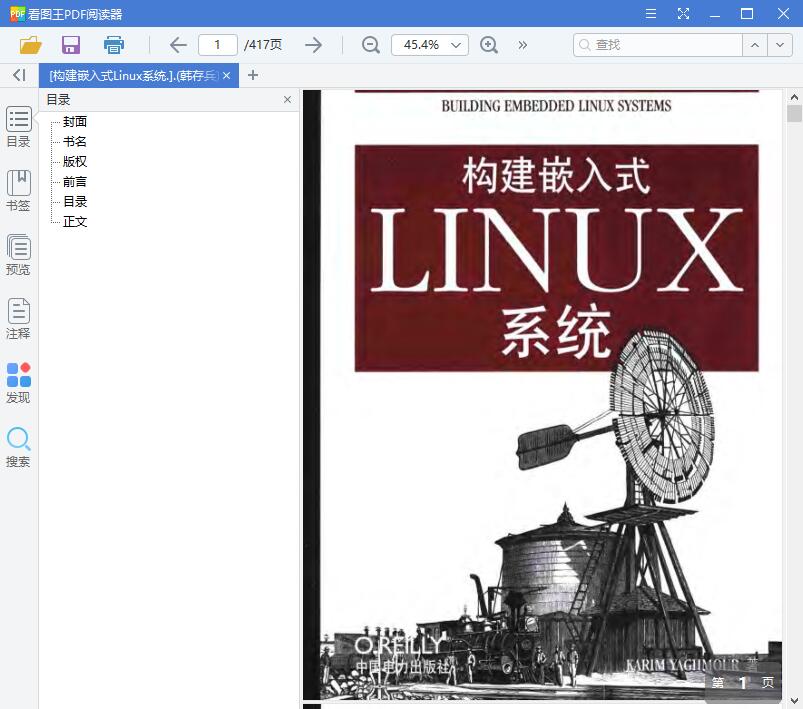803x709 pixels.
Task: Show more toolbar tools with the double chevron
Action: click(522, 45)
